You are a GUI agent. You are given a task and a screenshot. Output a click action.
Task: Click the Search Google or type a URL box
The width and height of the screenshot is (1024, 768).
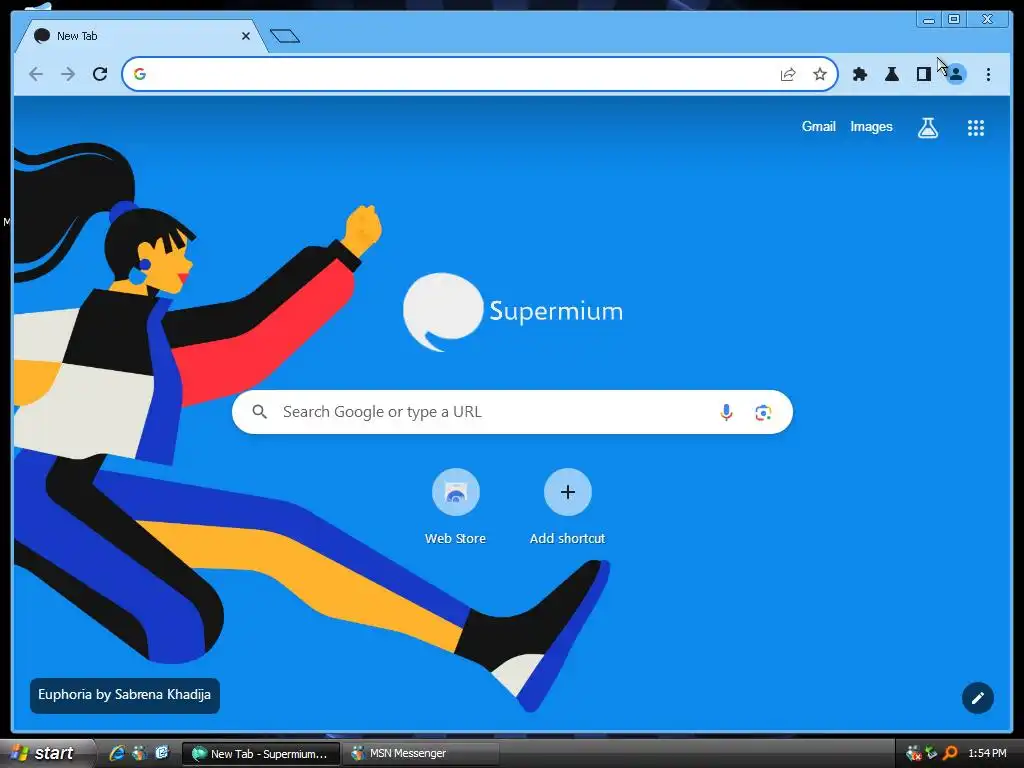[512, 412]
